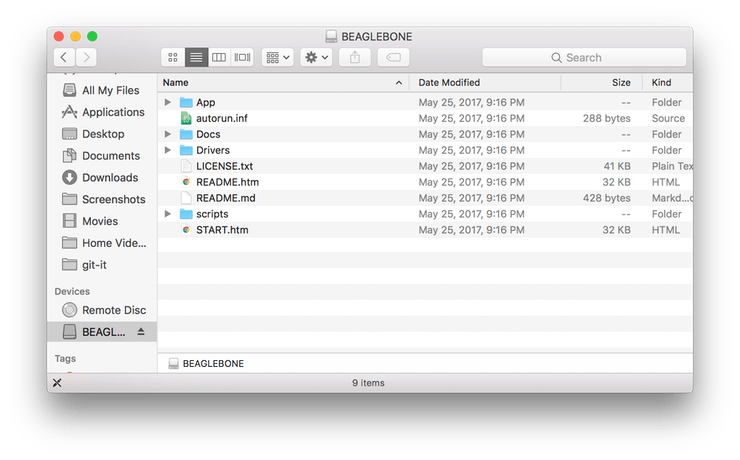The height and width of the screenshot is (460, 740).
Task: Click the Remote Disc icon
Action: [69, 310]
